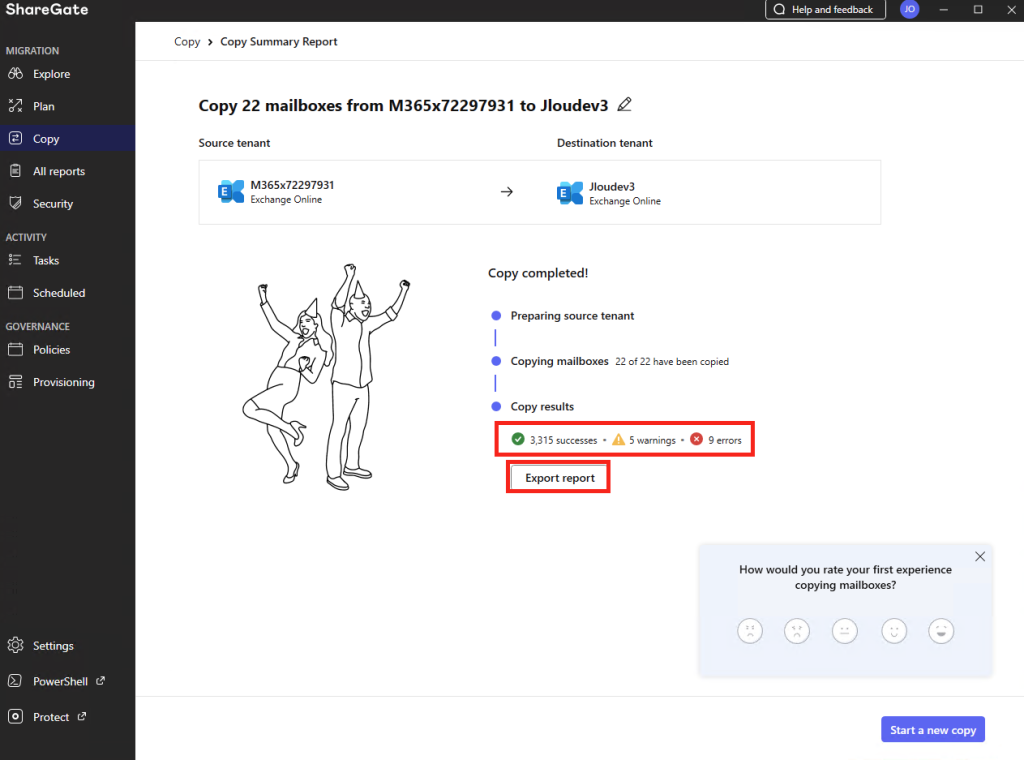This screenshot has width=1024, height=760.
Task: Click red errors cross icon
Action: click(697, 439)
